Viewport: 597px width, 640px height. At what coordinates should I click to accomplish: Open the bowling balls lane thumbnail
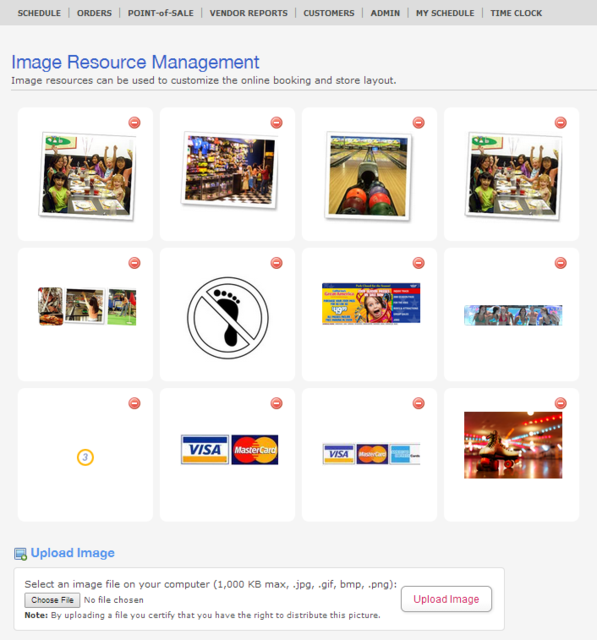point(368,176)
